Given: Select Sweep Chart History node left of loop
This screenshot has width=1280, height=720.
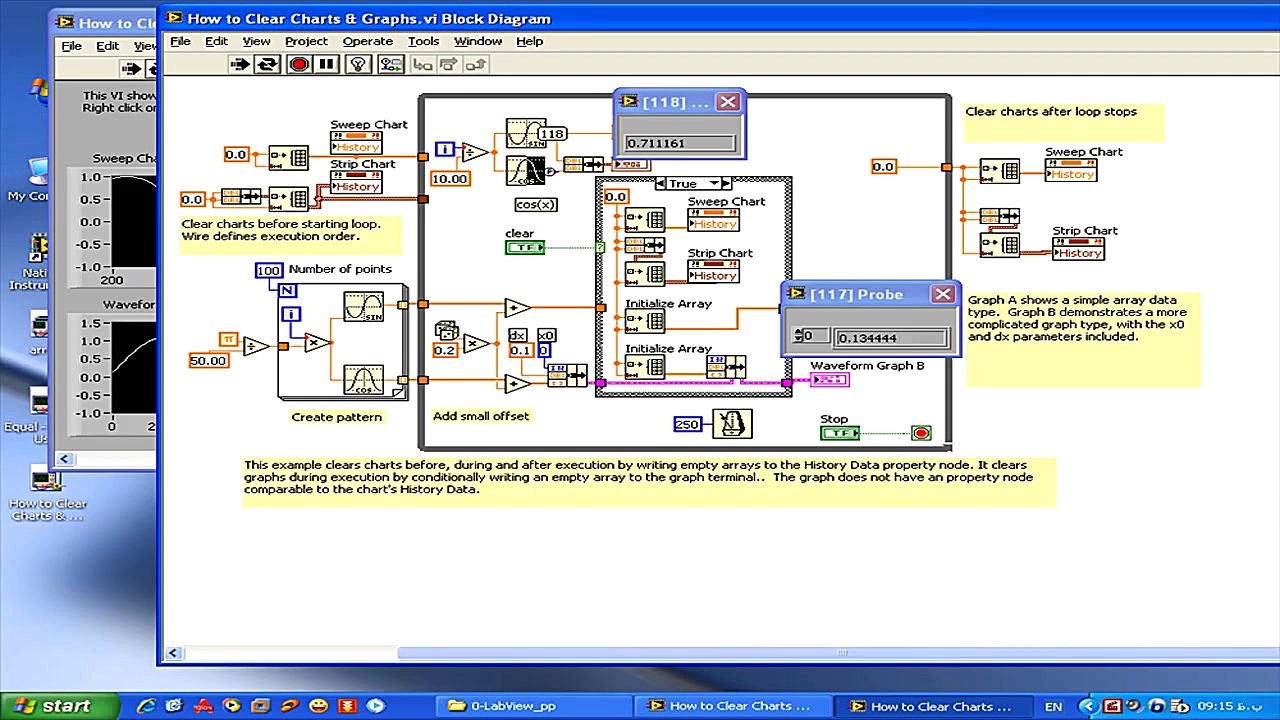Looking at the screenshot, I should tap(356, 142).
